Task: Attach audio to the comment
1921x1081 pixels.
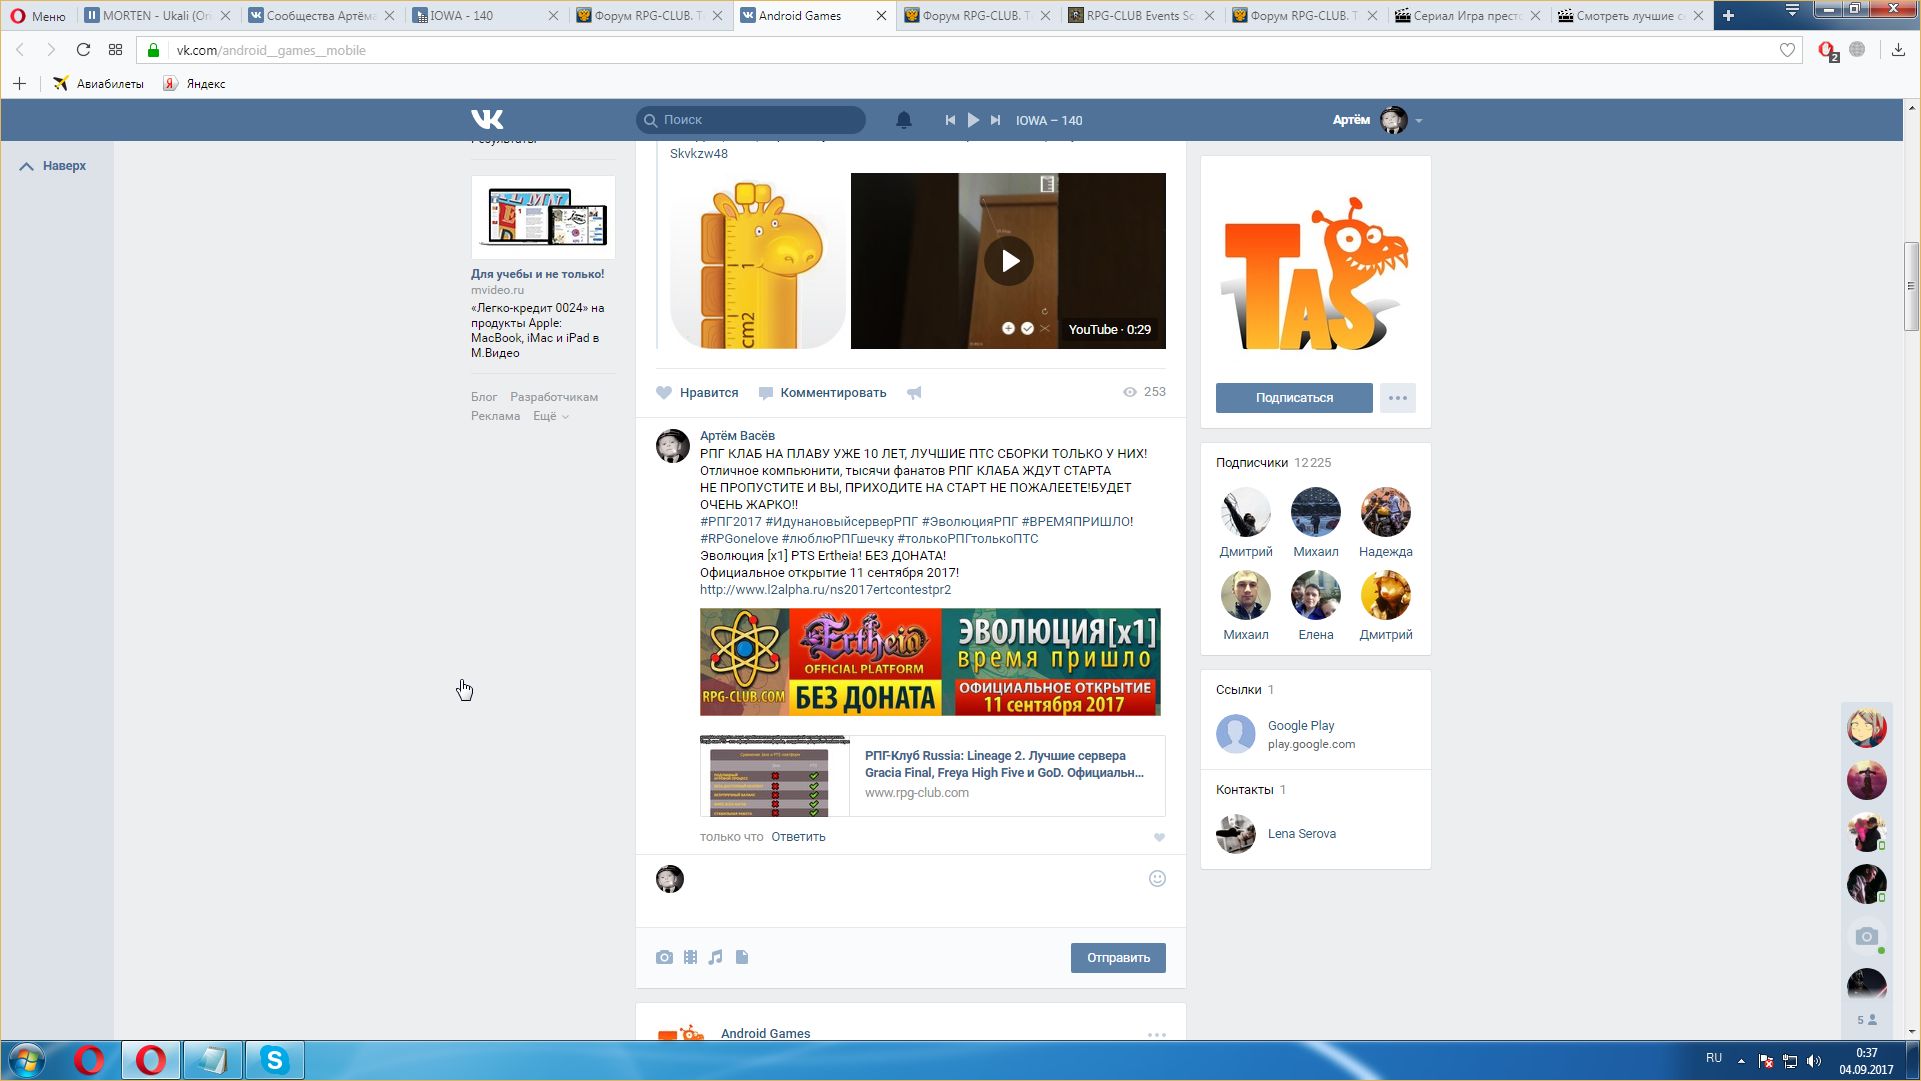Action: 715,958
